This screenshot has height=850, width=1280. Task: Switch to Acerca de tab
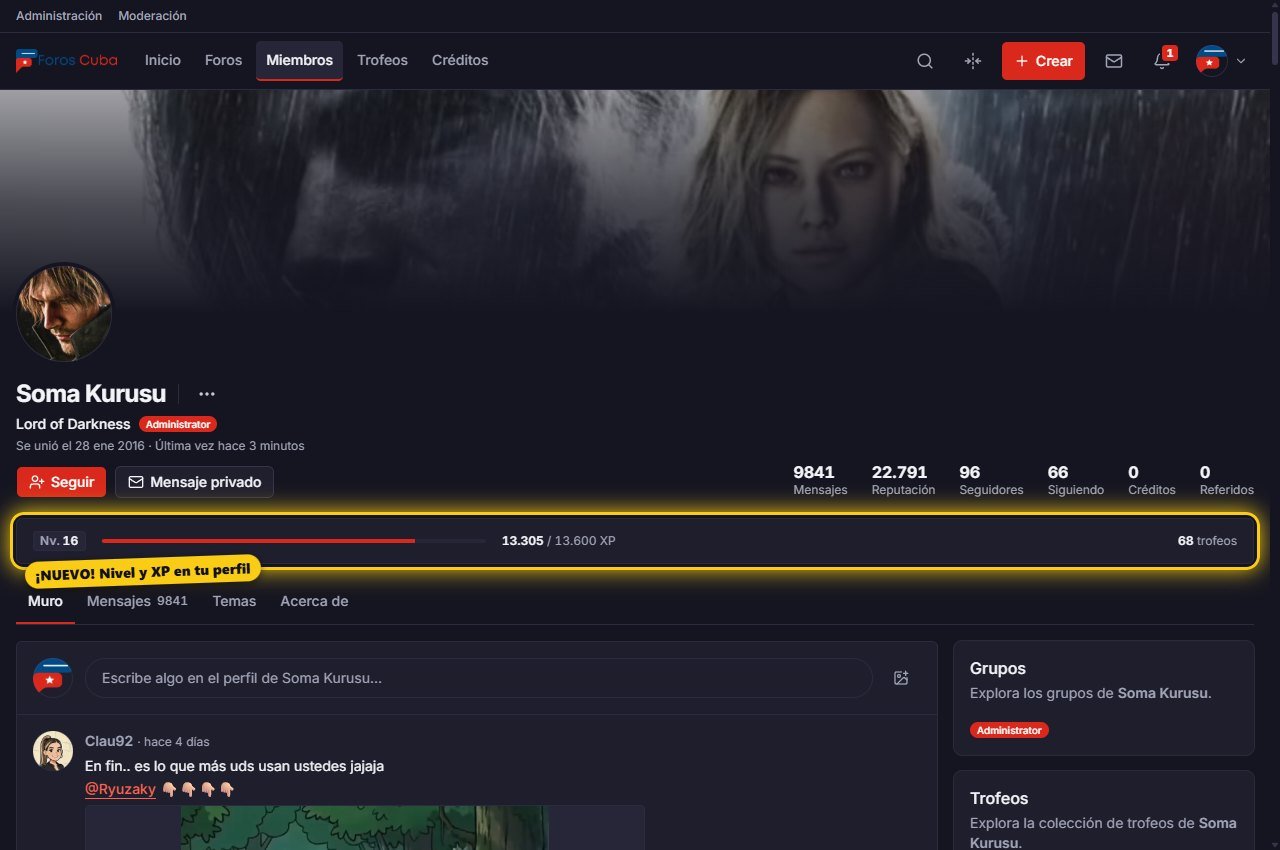coord(314,601)
